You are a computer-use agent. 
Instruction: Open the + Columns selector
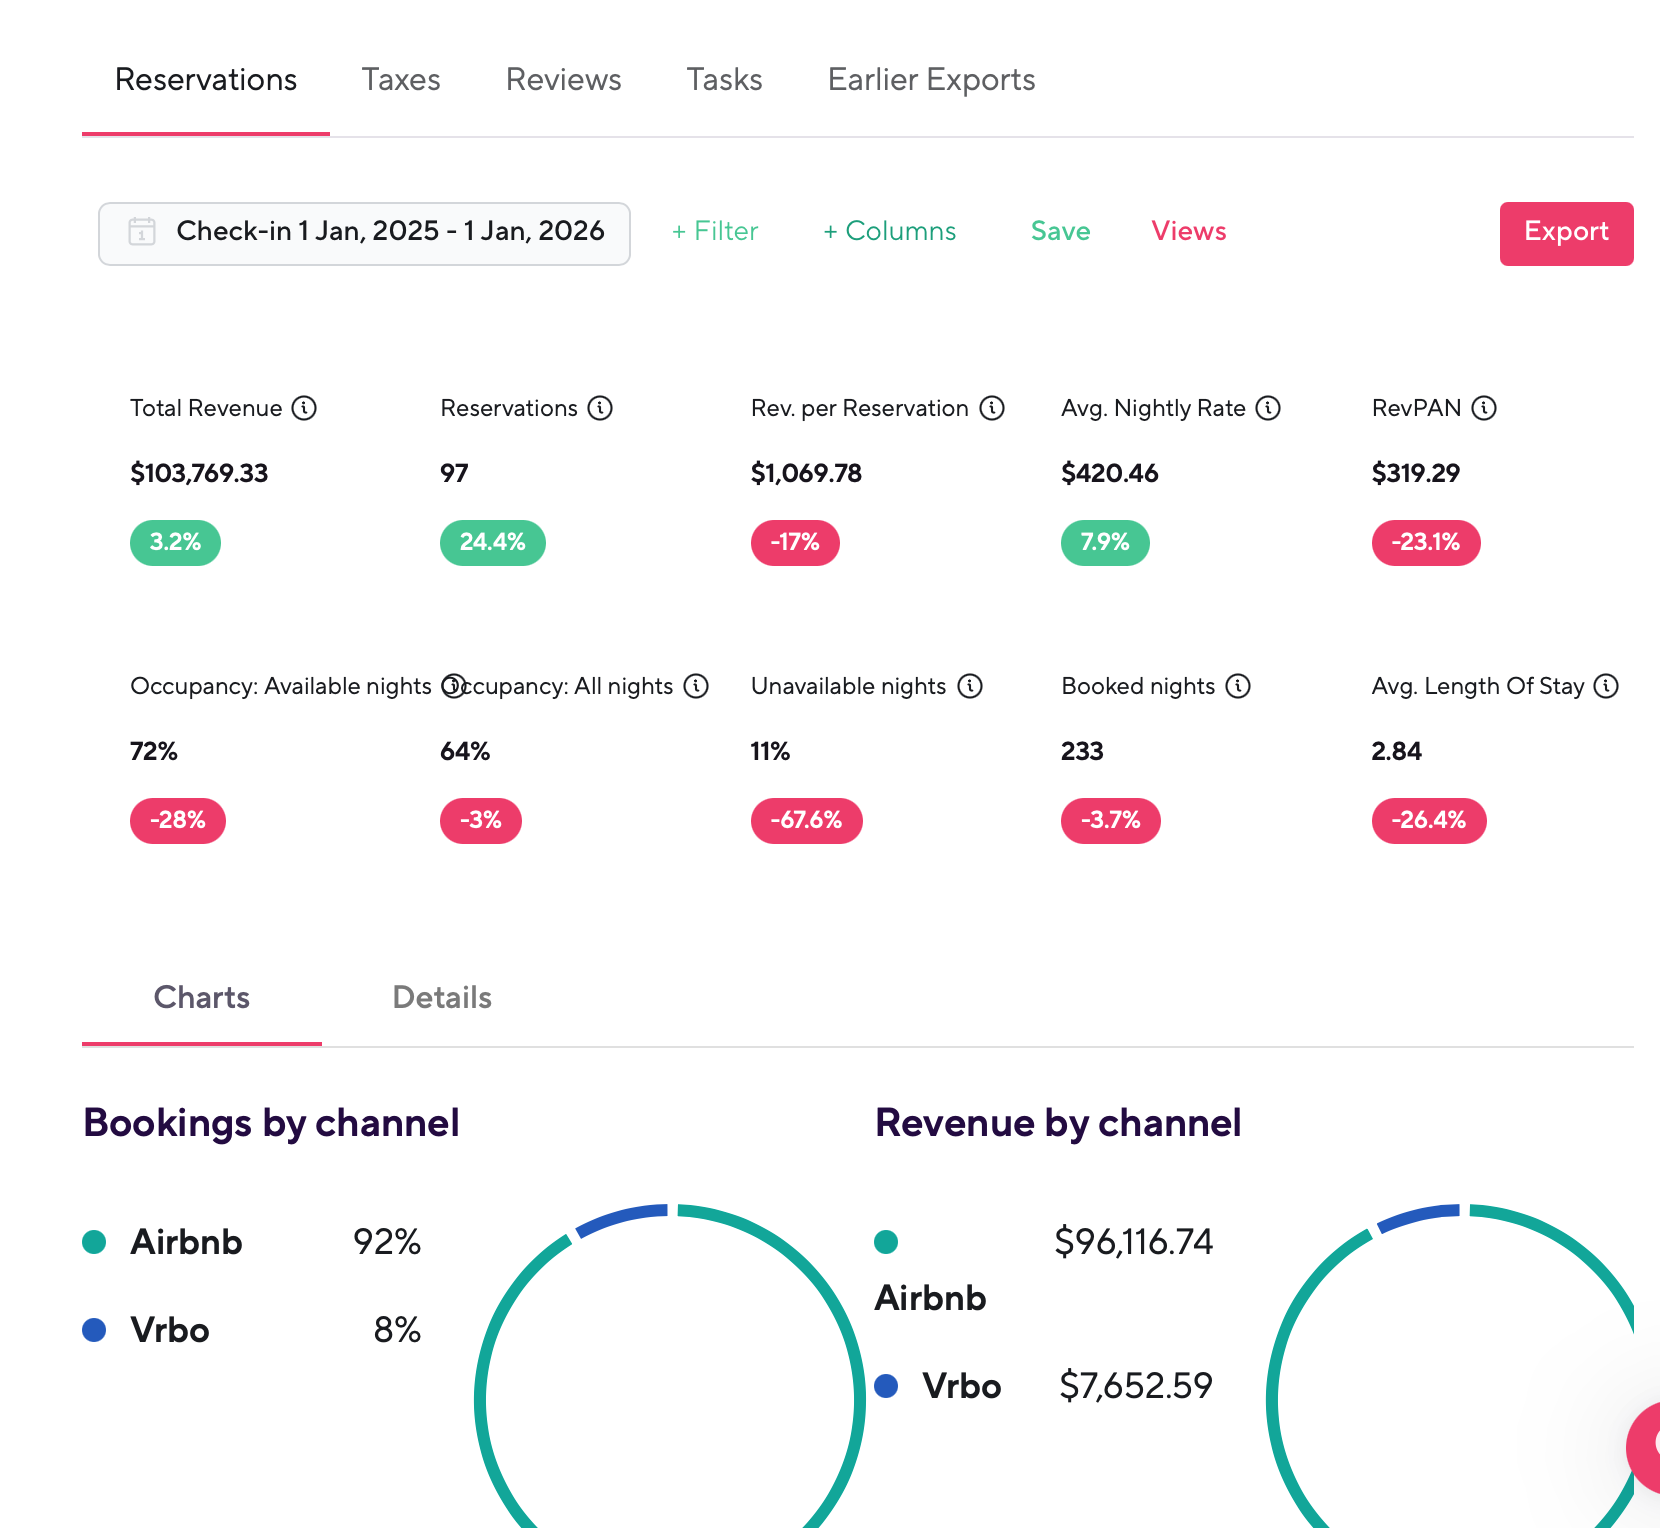(890, 231)
